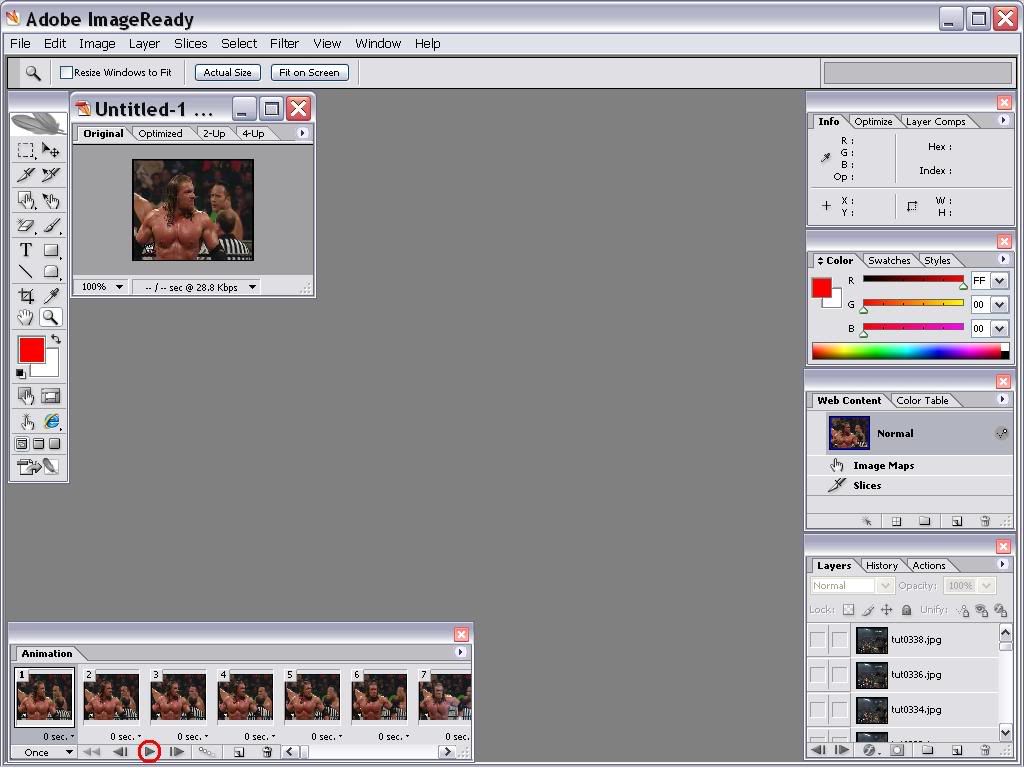Select the Eraser tool
This screenshot has width=1024, height=768.
(26, 226)
